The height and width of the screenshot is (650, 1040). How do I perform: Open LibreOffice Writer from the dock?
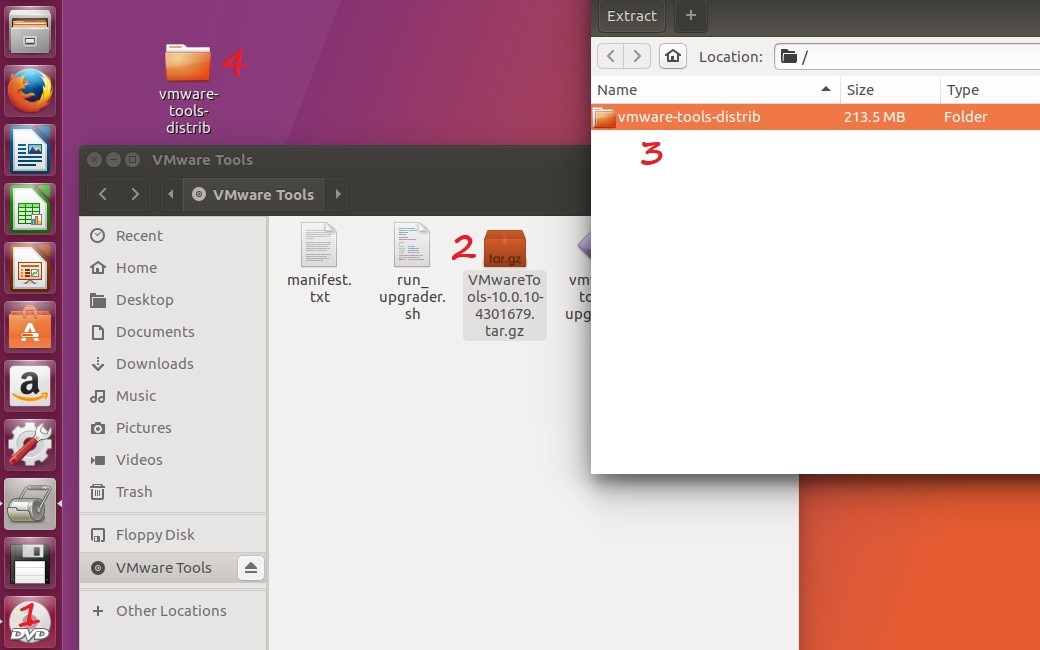(x=30, y=149)
